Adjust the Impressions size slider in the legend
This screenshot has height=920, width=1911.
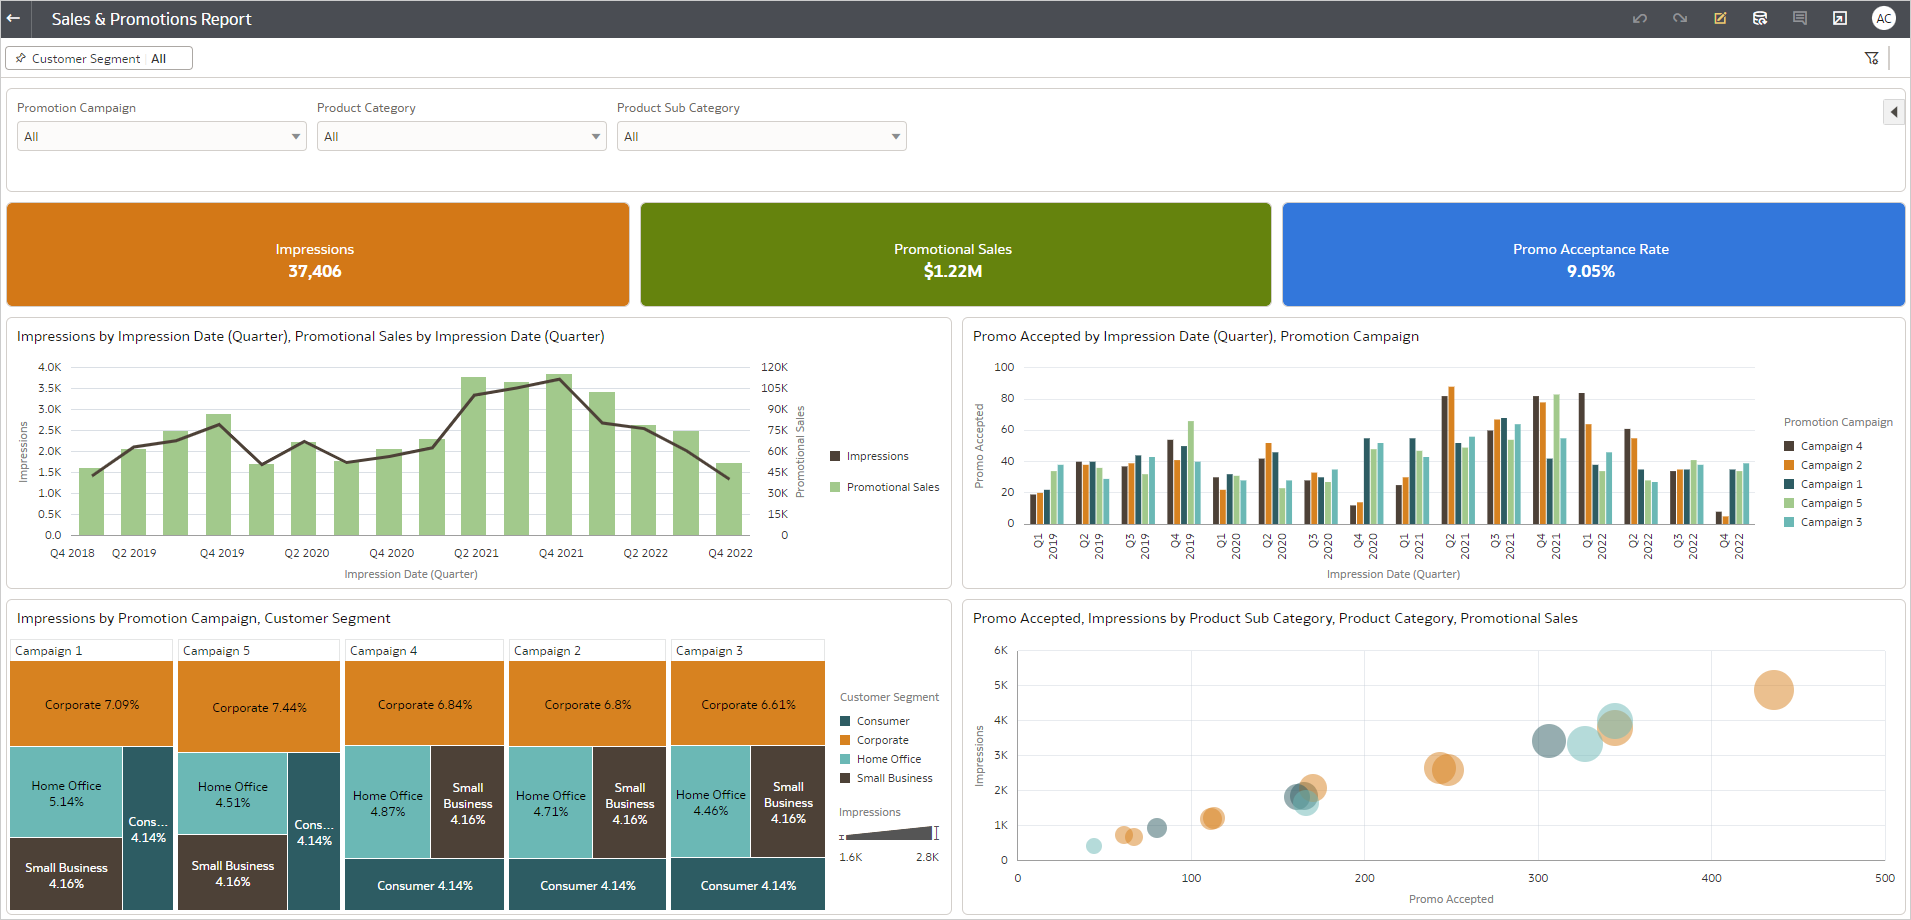tap(890, 832)
